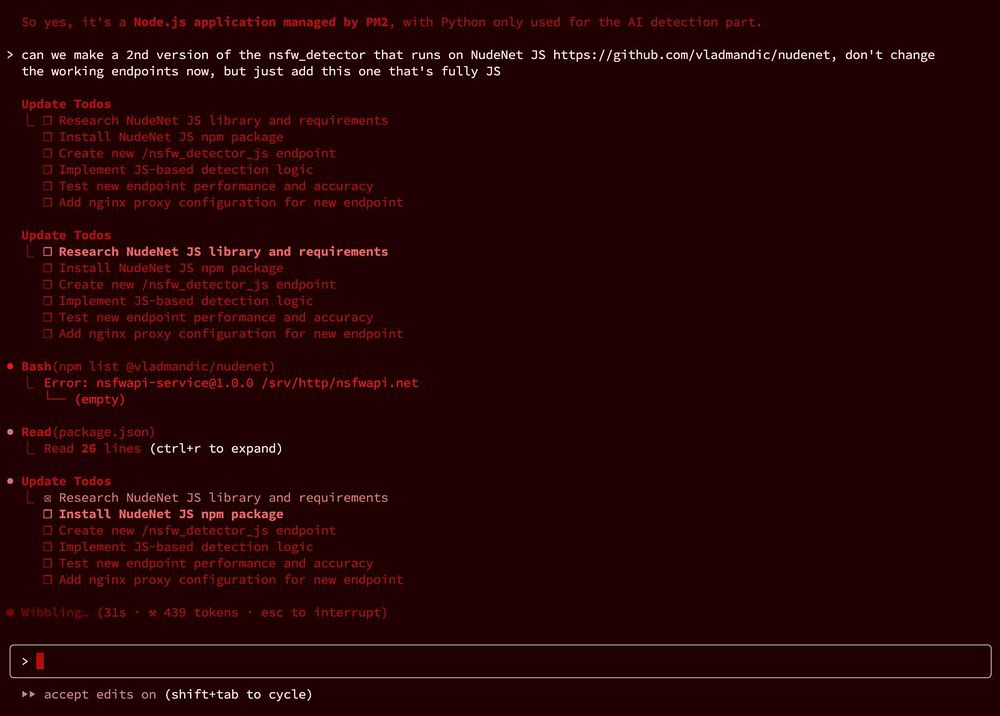Click the 'Read(package.json)' tool call
1000x716 pixels.
coord(88,432)
